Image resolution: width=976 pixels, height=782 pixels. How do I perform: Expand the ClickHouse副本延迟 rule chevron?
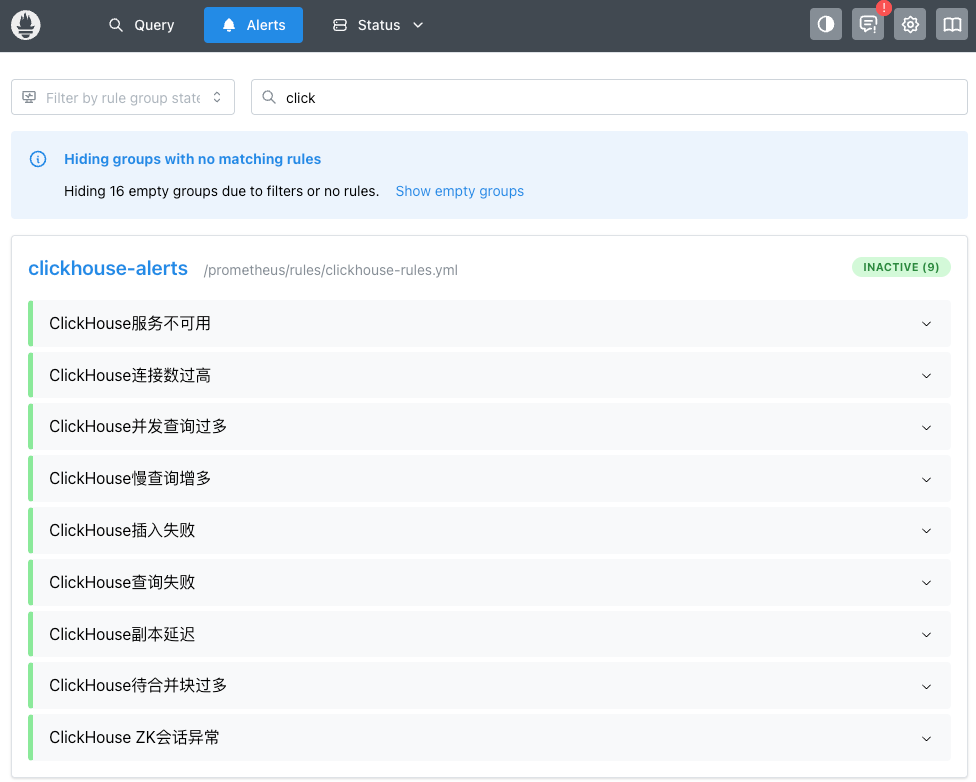click(926, 635)
